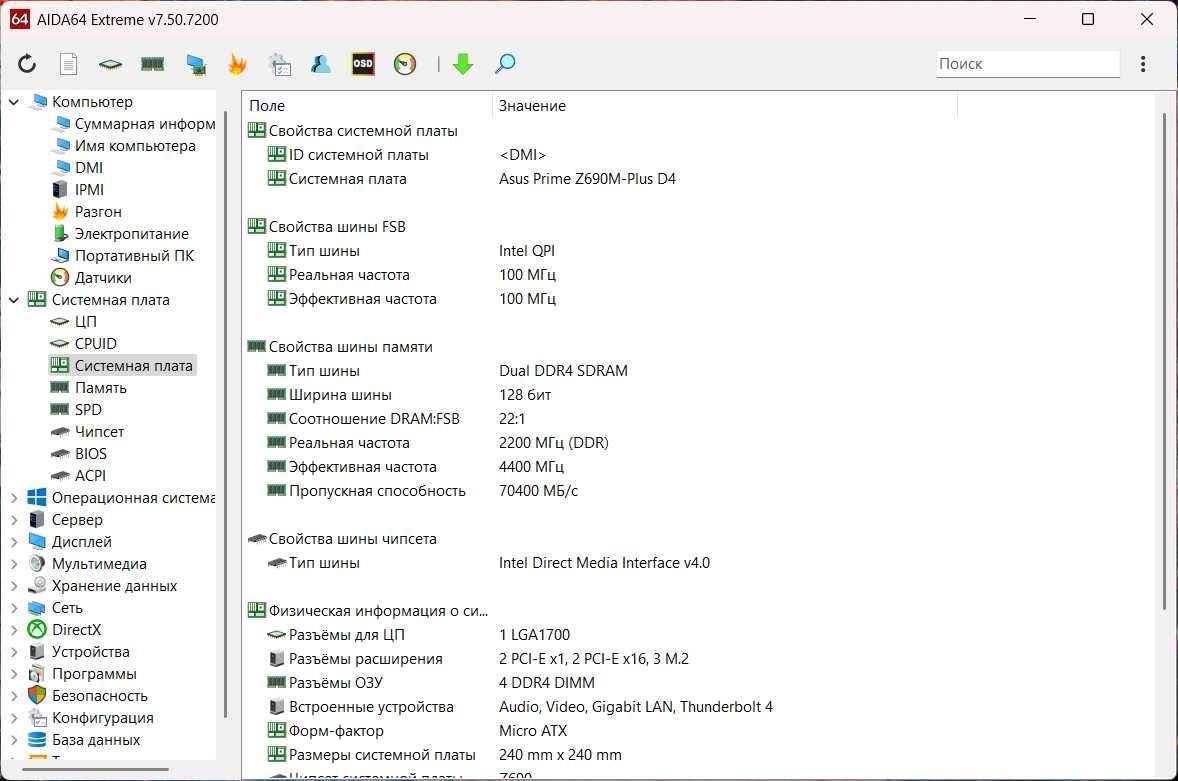The height and width of the screenshot is (781, 1178).
Task: Select Портативный ПК tree item
Action: [x=134, y=255]
